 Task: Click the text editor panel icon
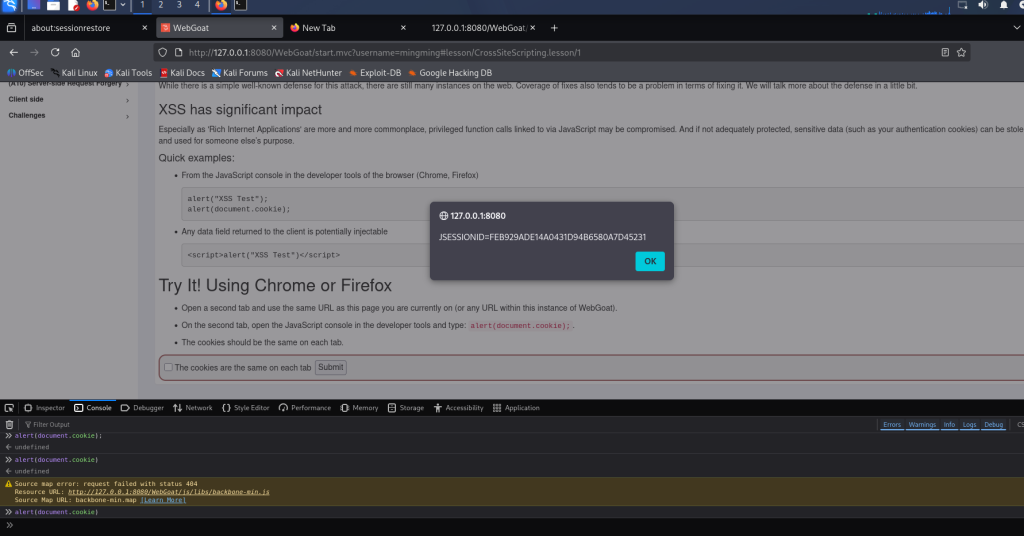73,5
